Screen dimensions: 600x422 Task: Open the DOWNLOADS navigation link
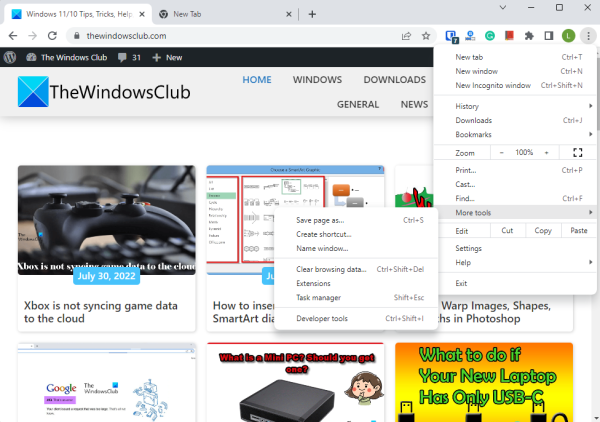tap(395, 80)
